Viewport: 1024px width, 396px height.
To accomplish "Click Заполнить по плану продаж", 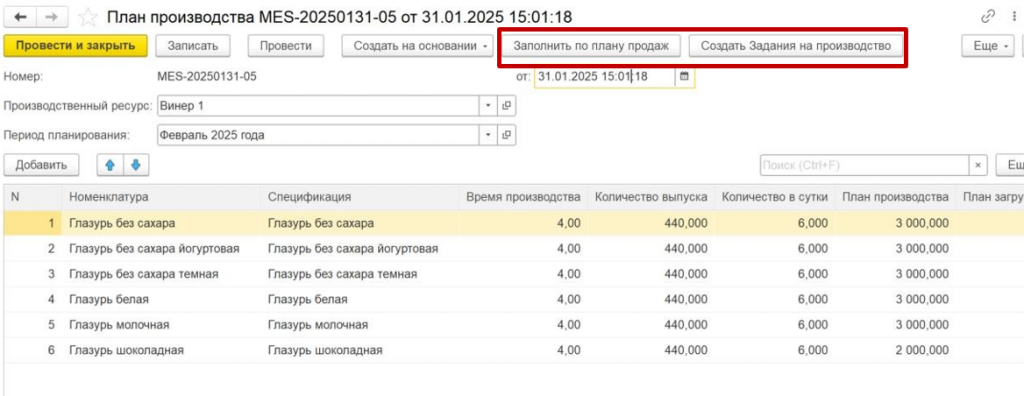I will (591, 46).
